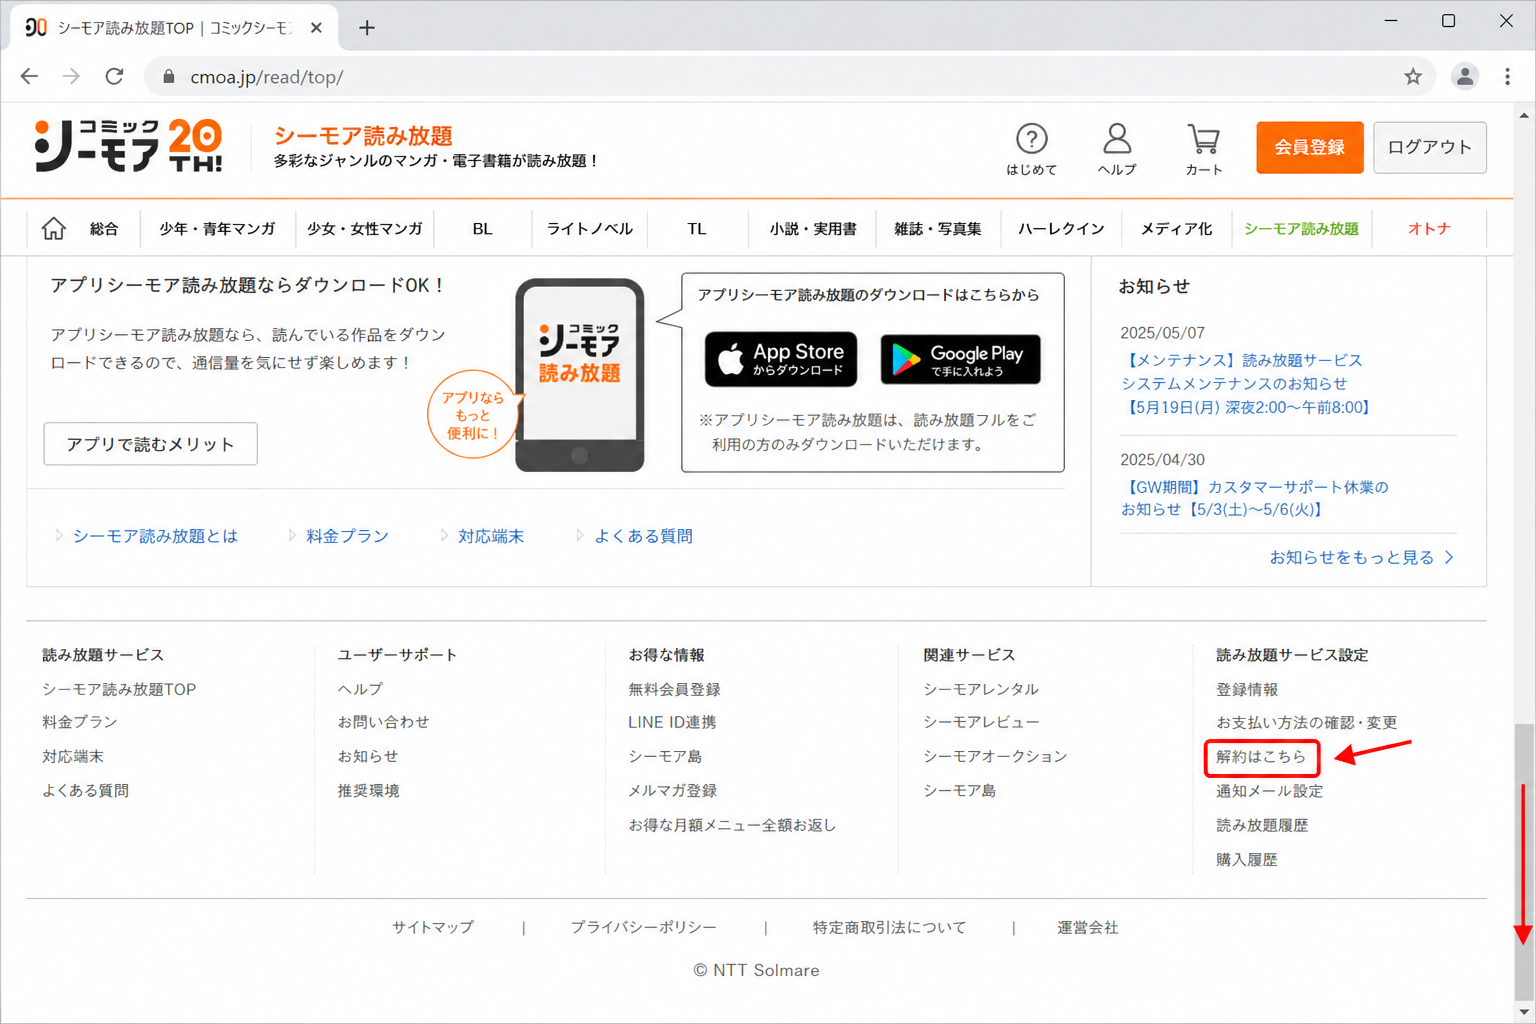Click the アプリで読むメリット button
This screenshot has height=1024, width=1536.
pyautogui.click(x=150, y=444)
